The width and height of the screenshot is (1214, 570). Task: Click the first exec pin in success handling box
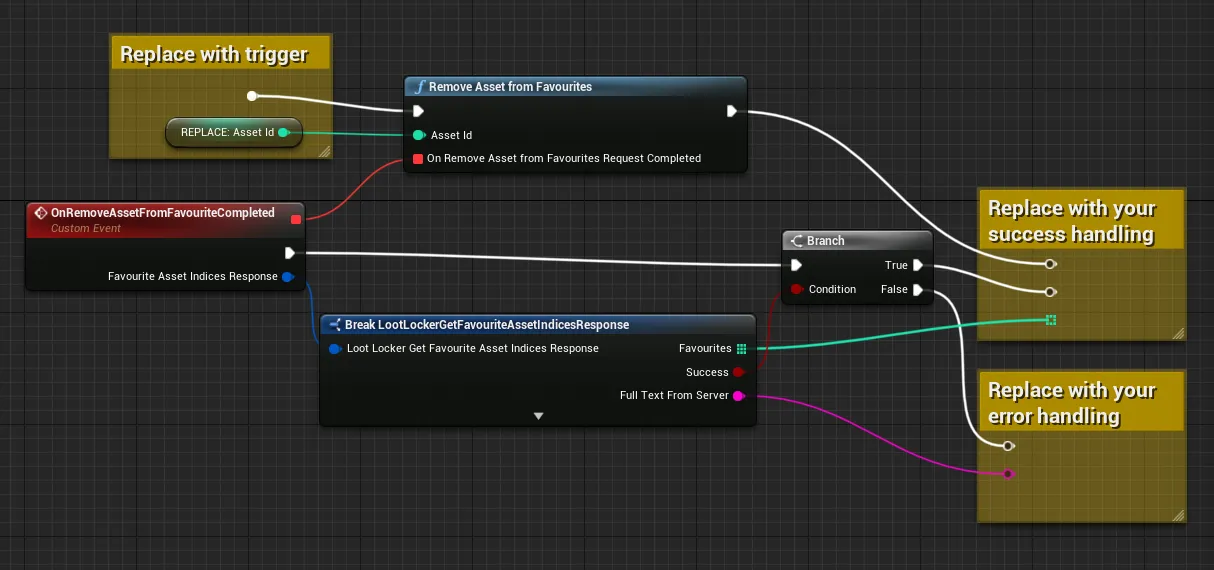[x=1050, y=264]
